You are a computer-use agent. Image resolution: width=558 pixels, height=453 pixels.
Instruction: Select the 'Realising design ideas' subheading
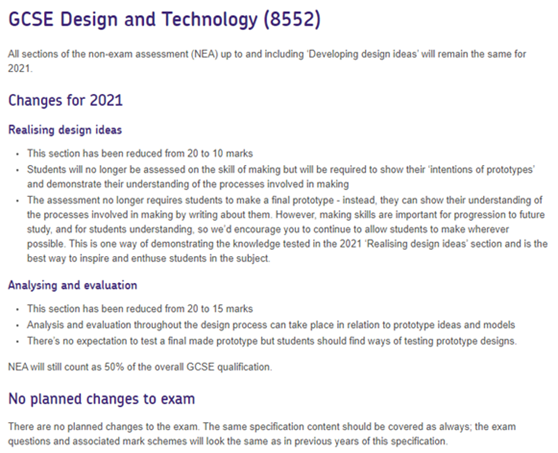click(65, 130)
